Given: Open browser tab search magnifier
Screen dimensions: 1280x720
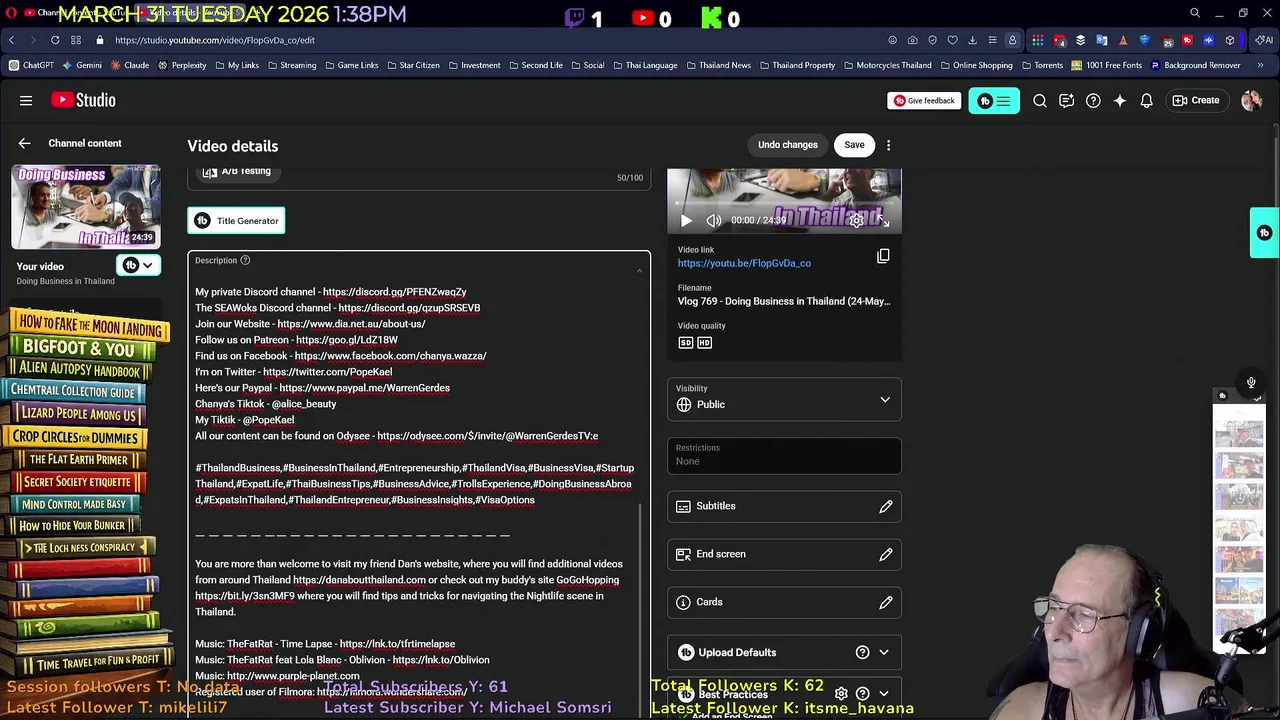Looking at the screenshot, I should pos(1195,13).
